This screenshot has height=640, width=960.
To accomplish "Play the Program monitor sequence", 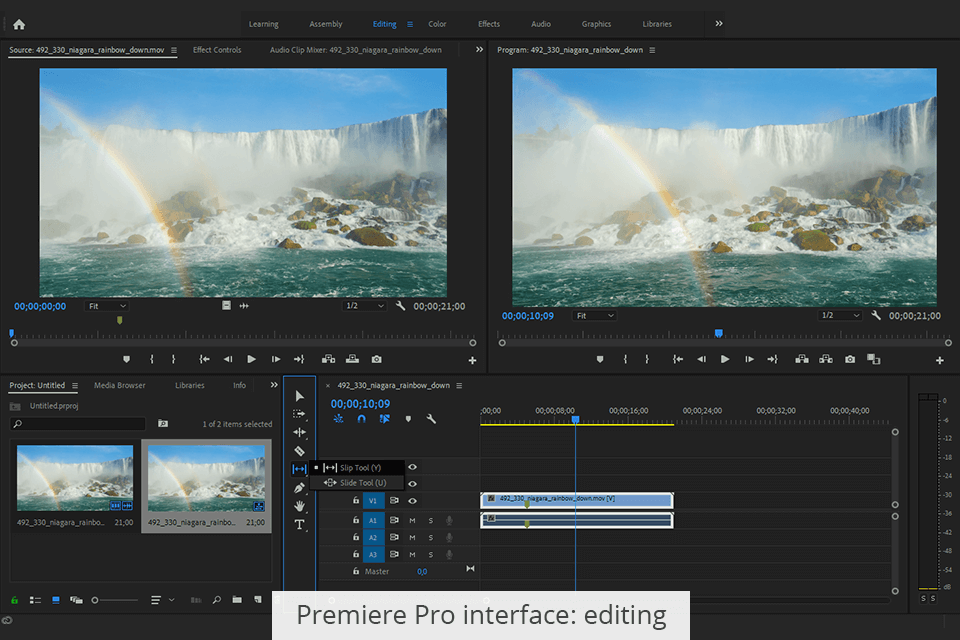I will point(725,360).
